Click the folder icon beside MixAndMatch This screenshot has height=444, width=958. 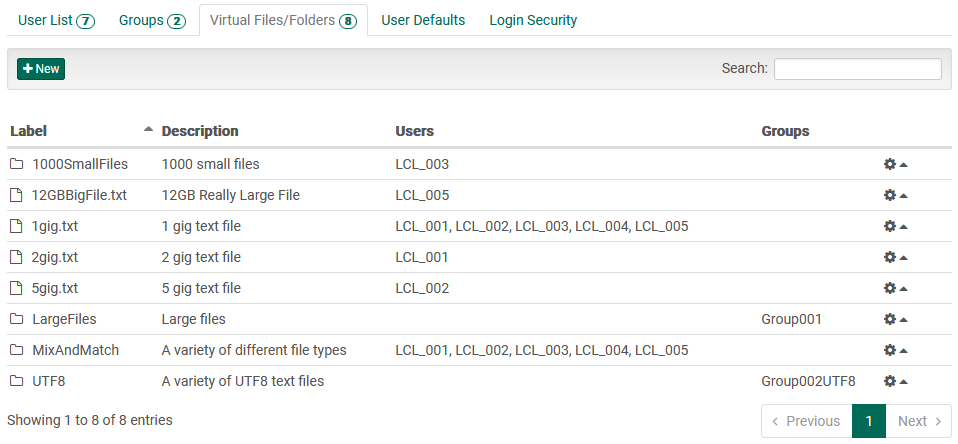pos(16,350)
